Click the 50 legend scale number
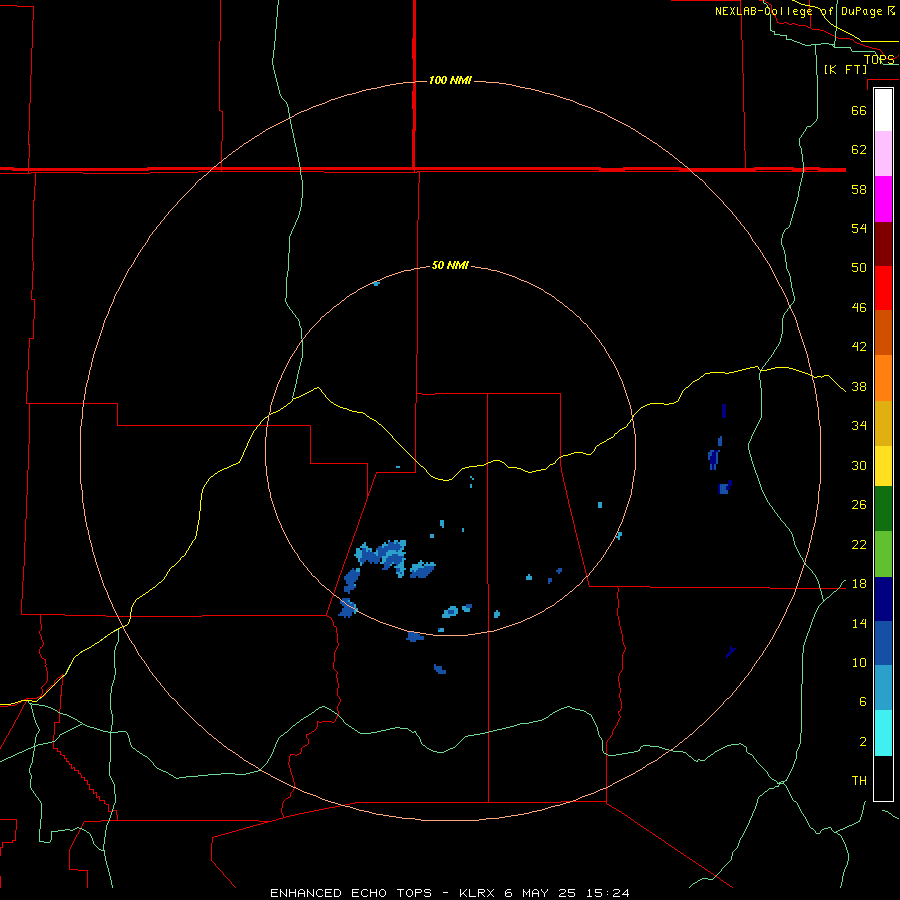900x900 pixels. (x=859, y=267)
